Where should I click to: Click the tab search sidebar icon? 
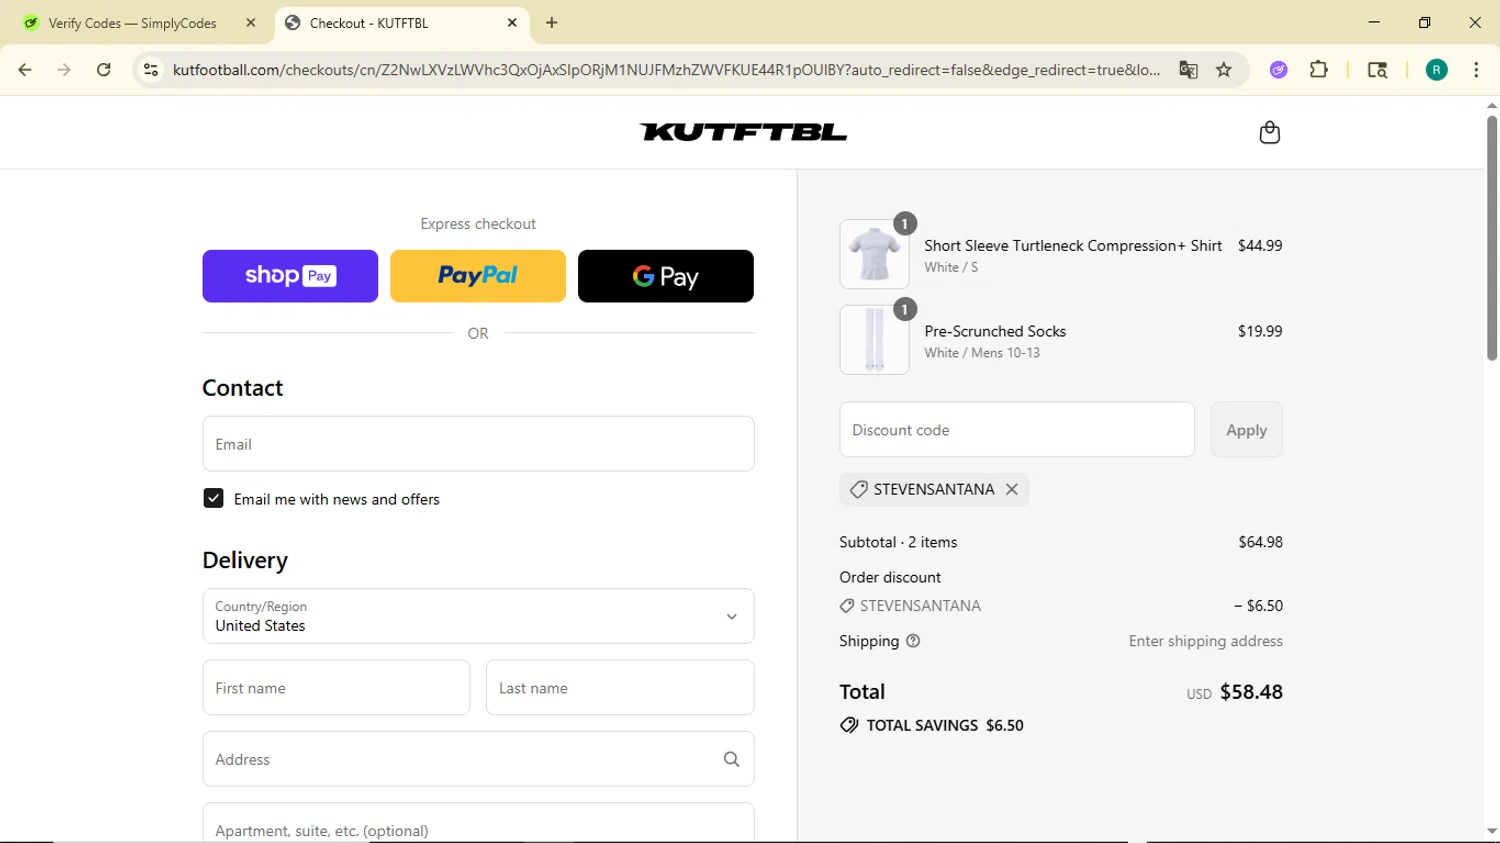[1377, 70]
